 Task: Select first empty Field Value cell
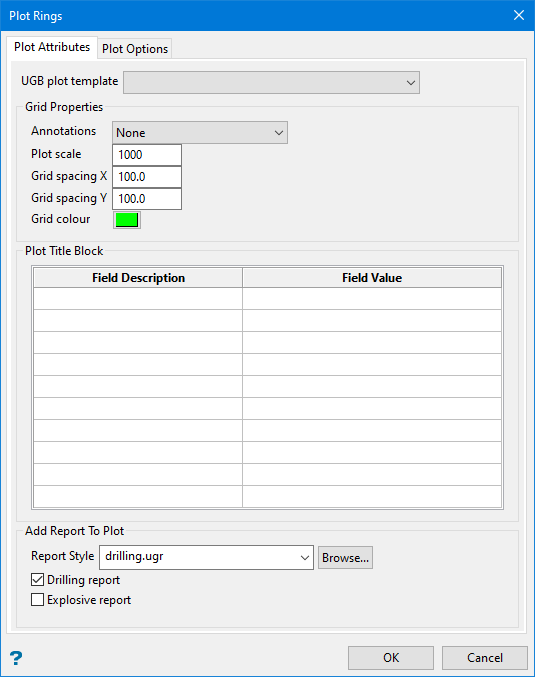pyautogui.click(x=372, y=298)
